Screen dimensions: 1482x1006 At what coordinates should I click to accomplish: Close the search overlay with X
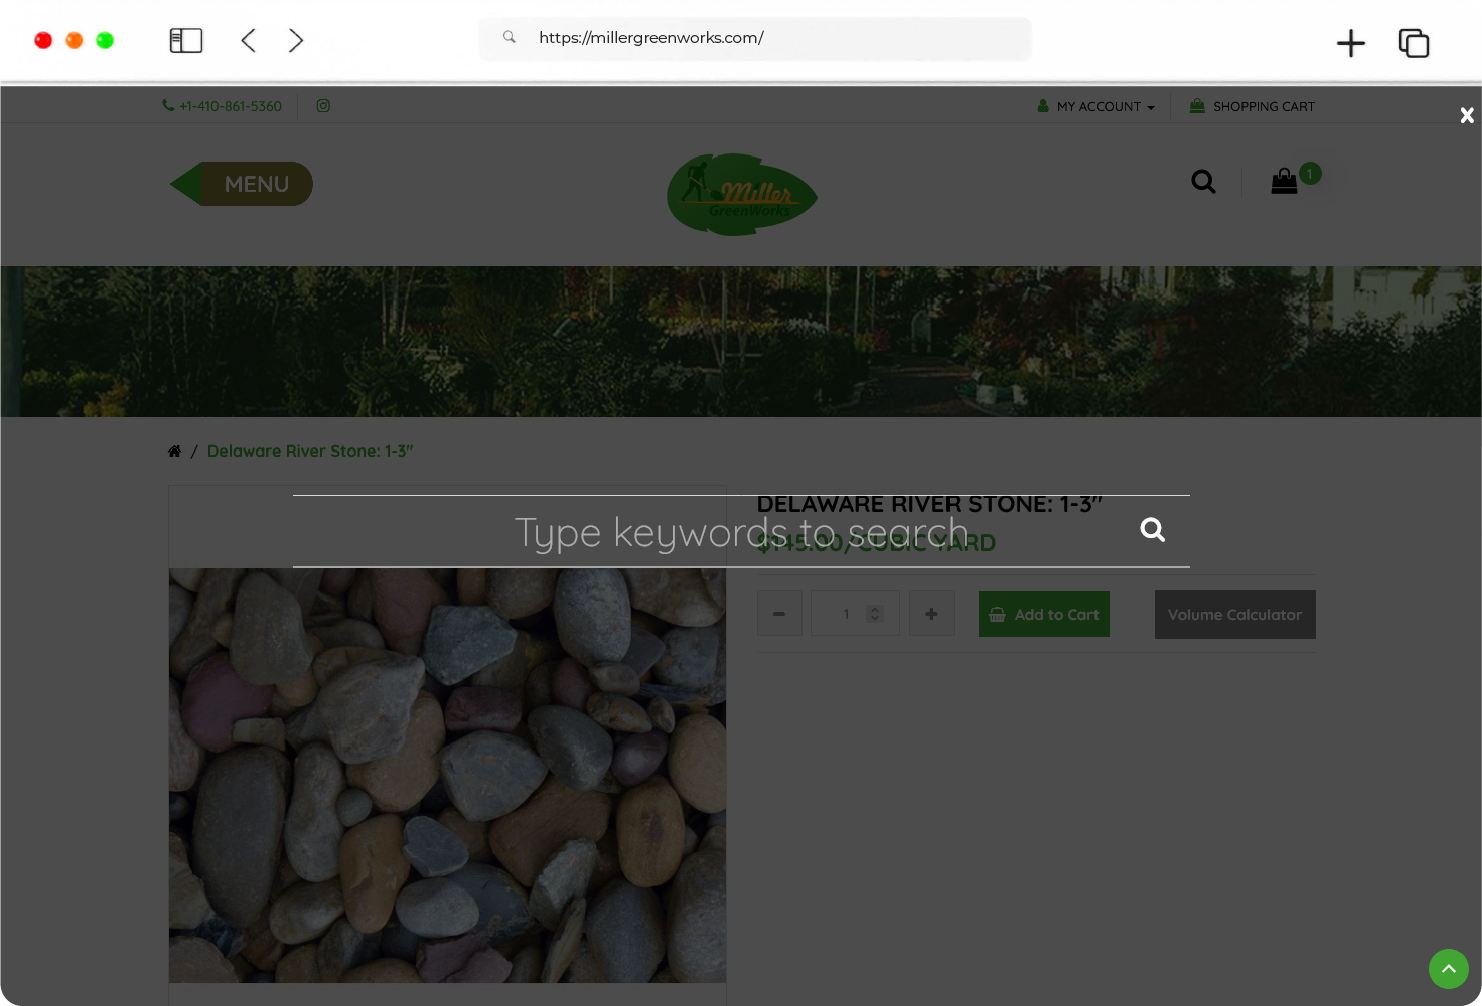point(1466,116)
